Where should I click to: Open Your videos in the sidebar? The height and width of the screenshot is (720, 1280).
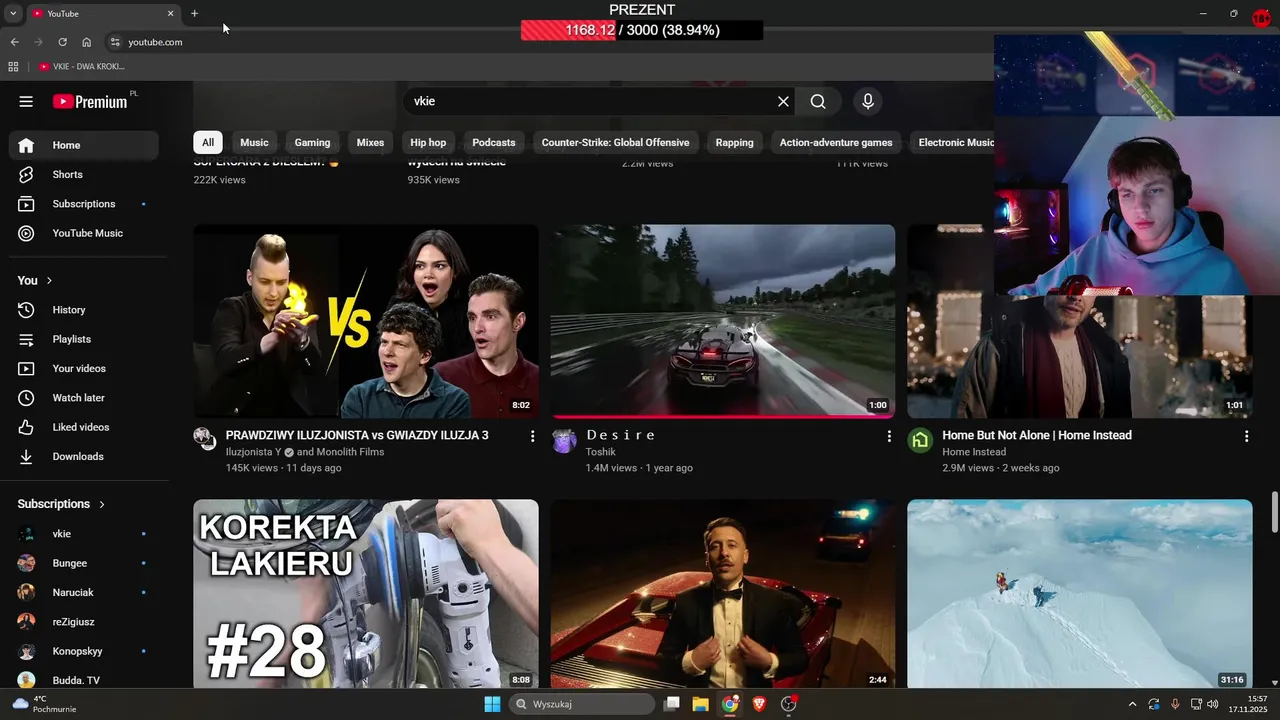click(x=84, y=368)
